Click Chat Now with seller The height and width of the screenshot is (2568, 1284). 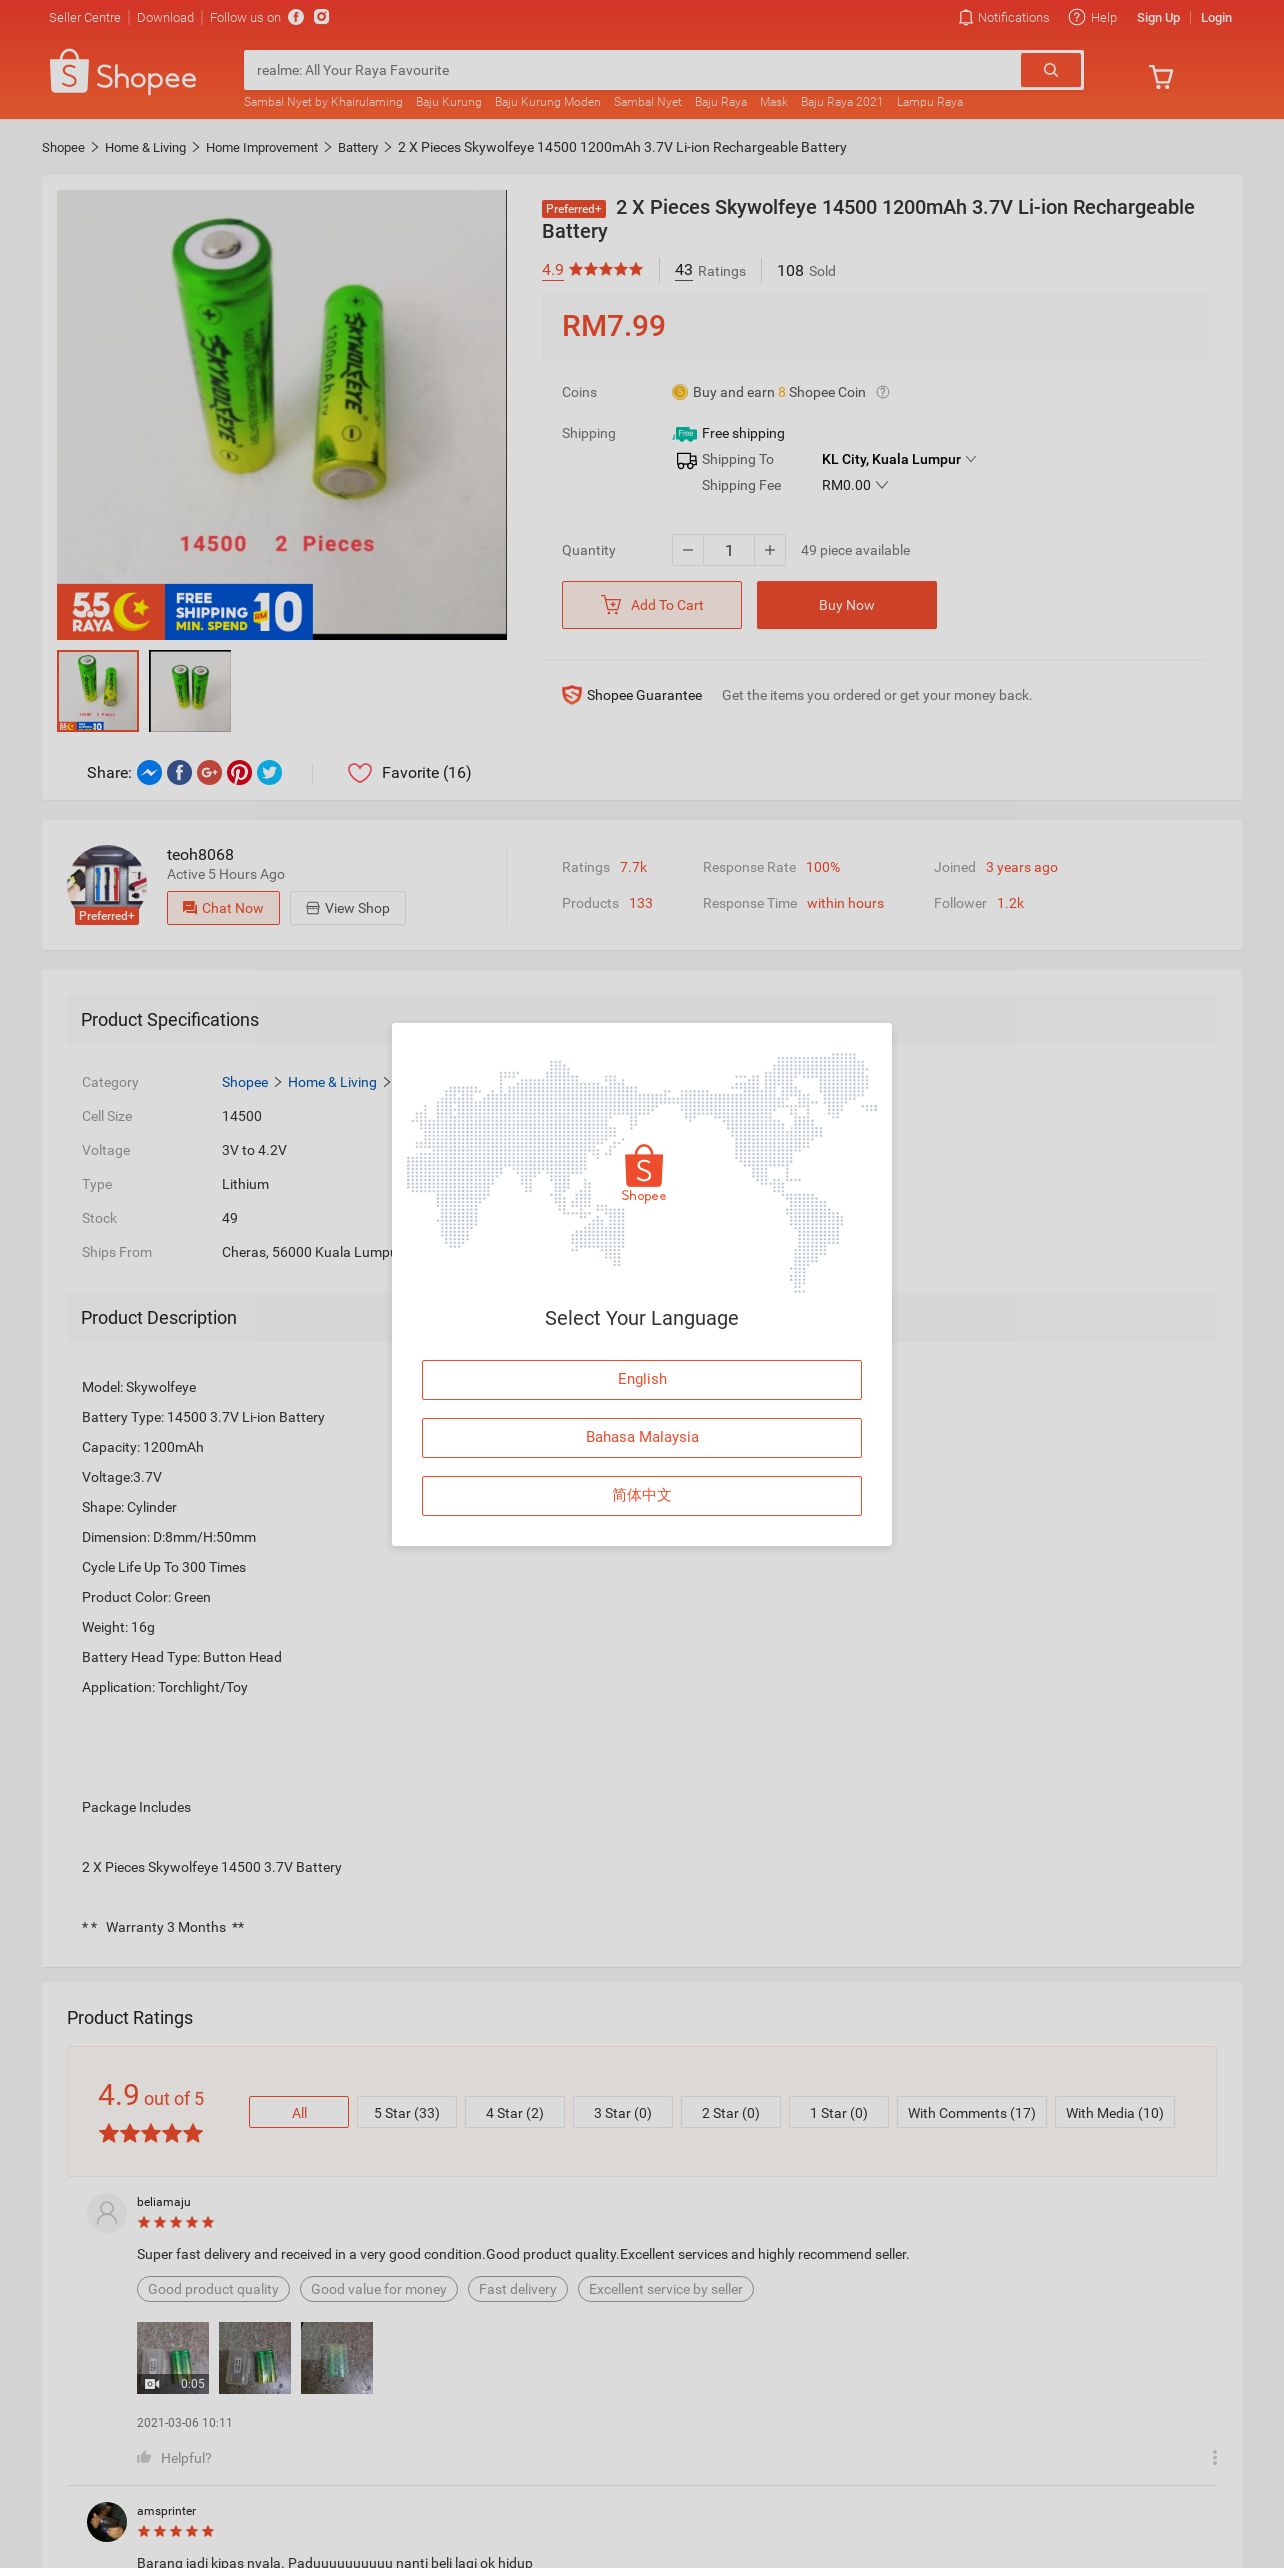223,908
